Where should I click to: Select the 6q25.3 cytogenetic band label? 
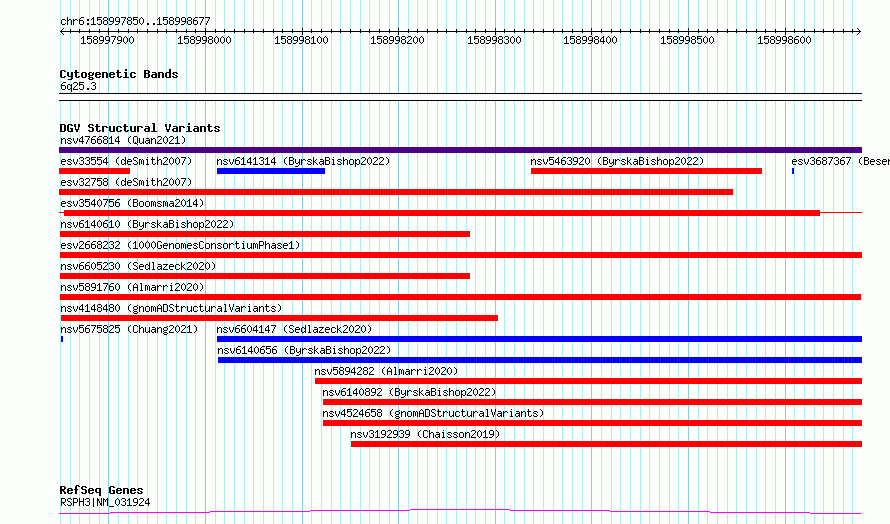click(x=78, y=86)
